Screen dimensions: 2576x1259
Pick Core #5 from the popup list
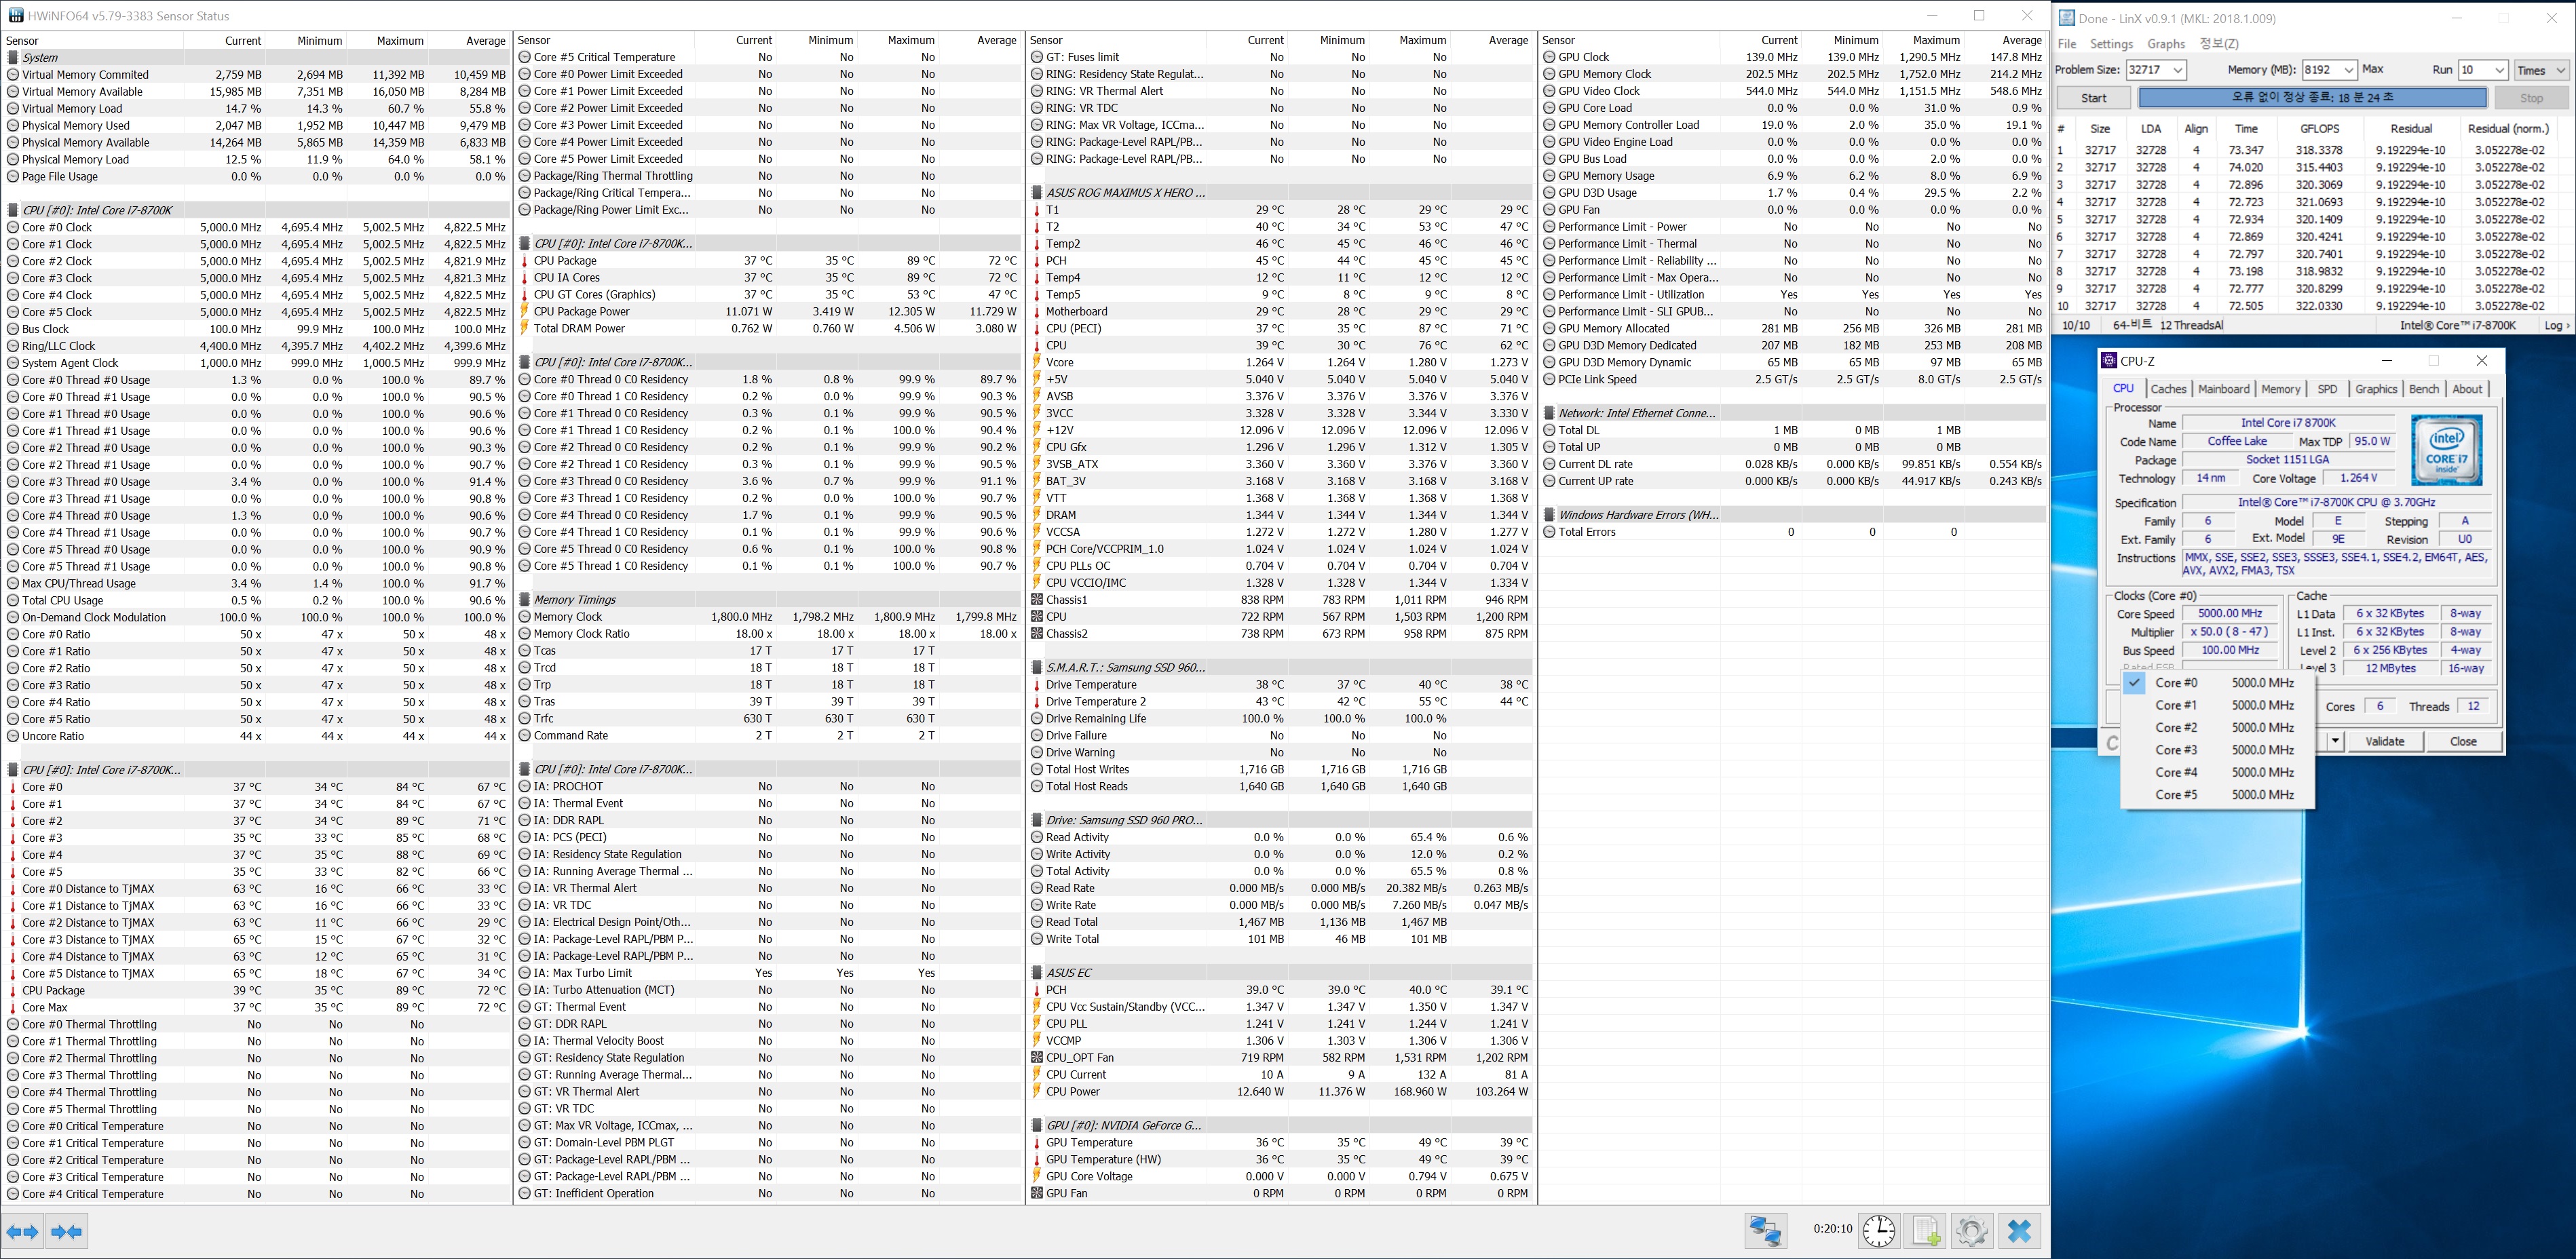click(2176, 795)
